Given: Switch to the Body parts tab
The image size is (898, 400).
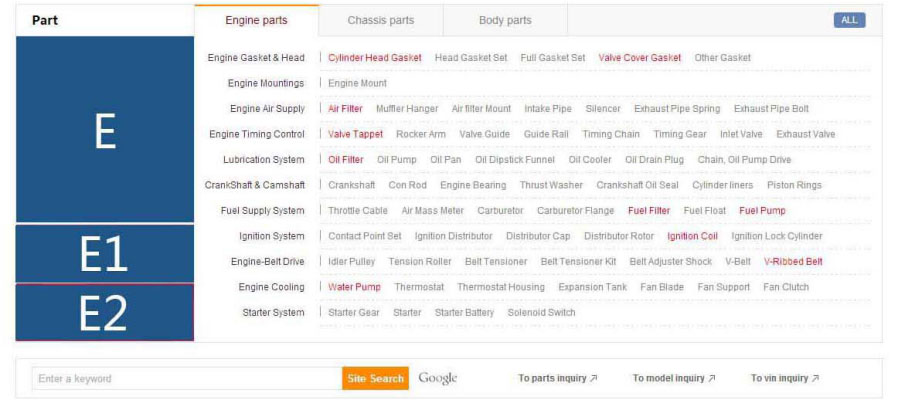Looking at the screenshot, I should pyautogui.click(x=505, y=20).
